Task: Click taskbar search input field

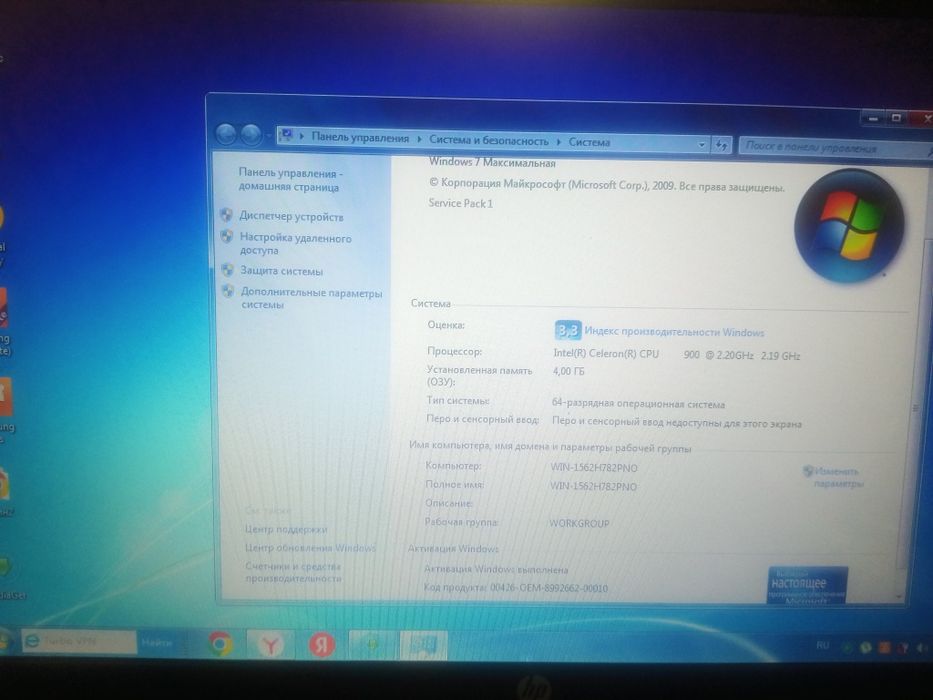Action: [x=79, y=642]
